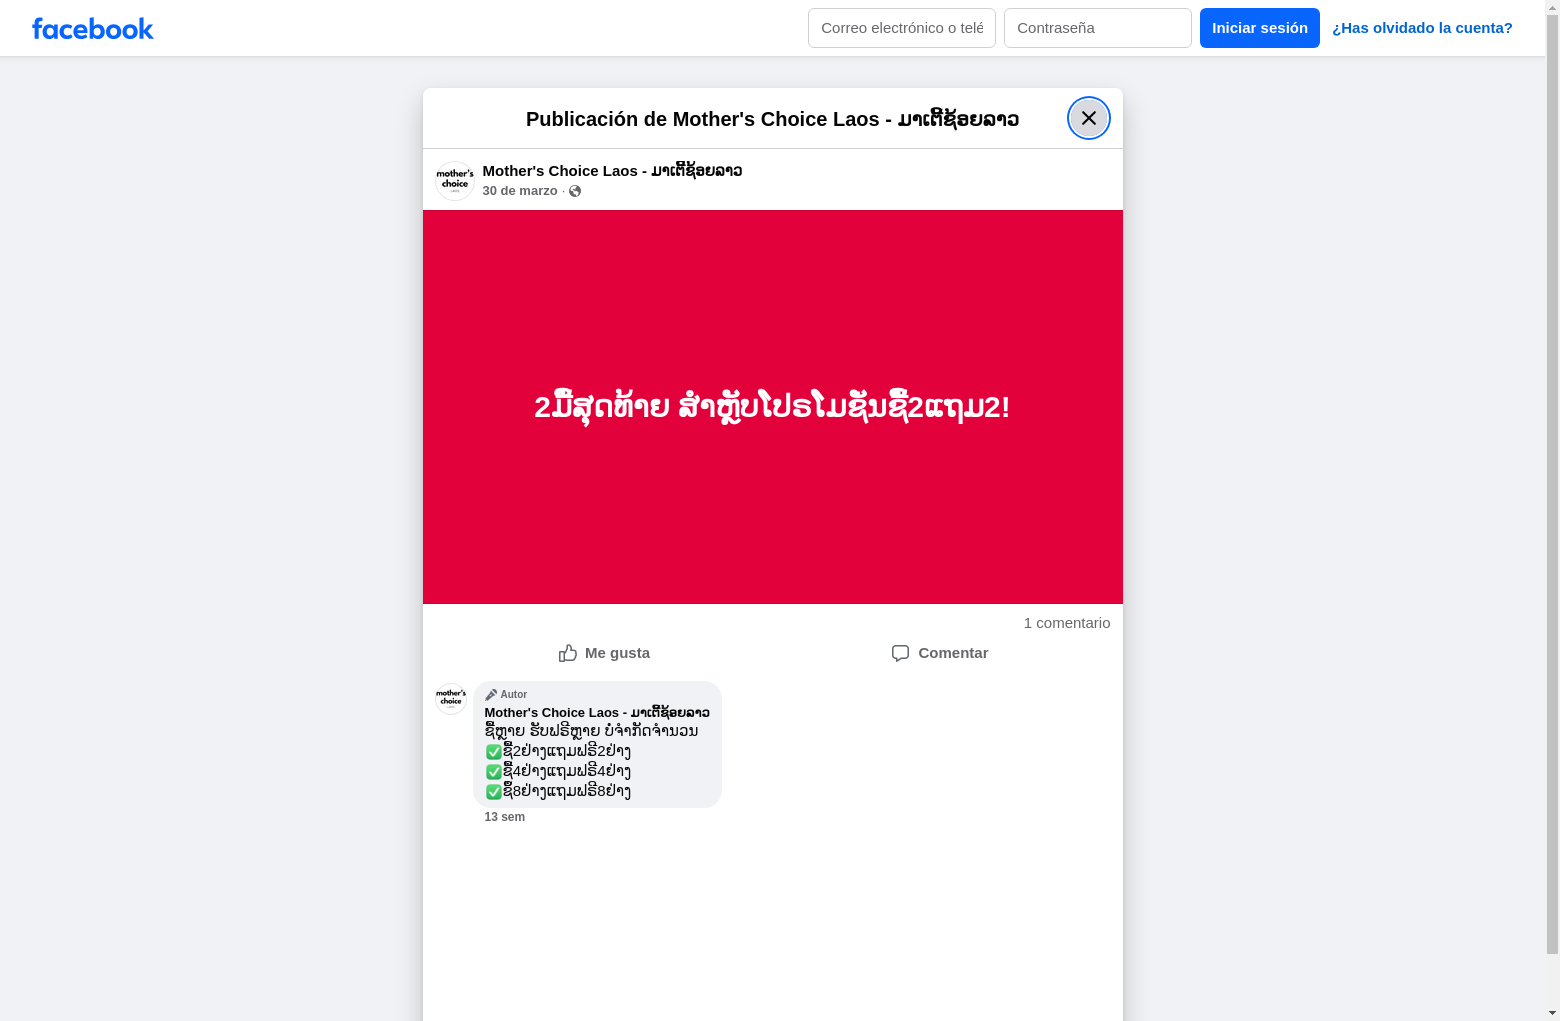The width and height of the screenshot is (1560, 1021).
Task: Click the Comentar button
Action: 940,653
